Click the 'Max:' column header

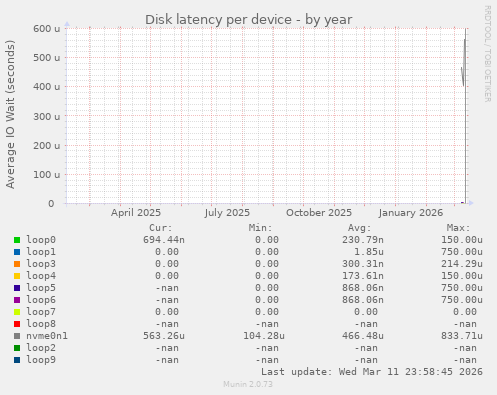click(x=459, y=228)
